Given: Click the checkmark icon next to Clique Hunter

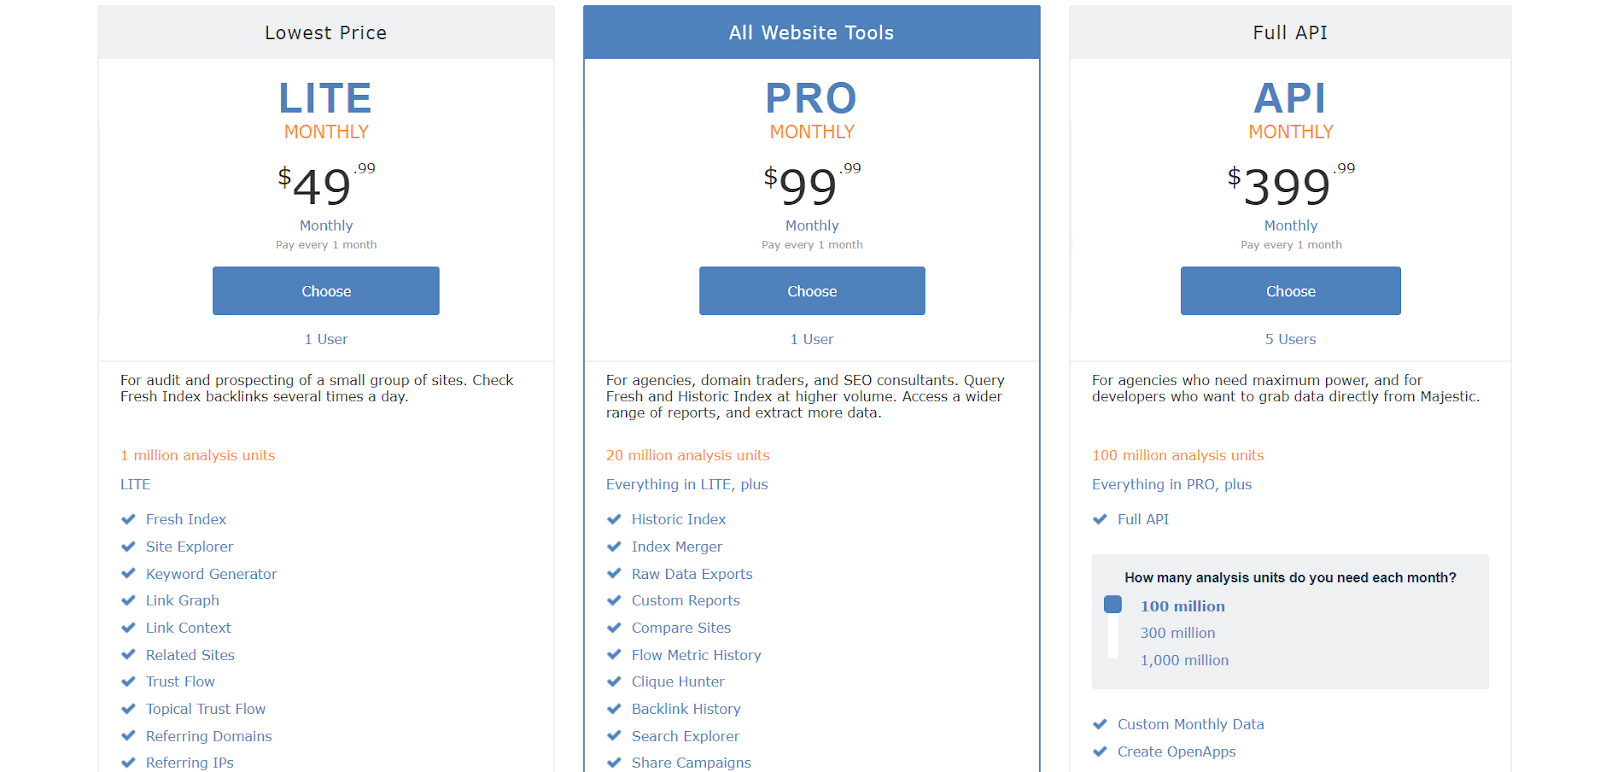Looking at the screenshot, I should (x=614, y=682).
